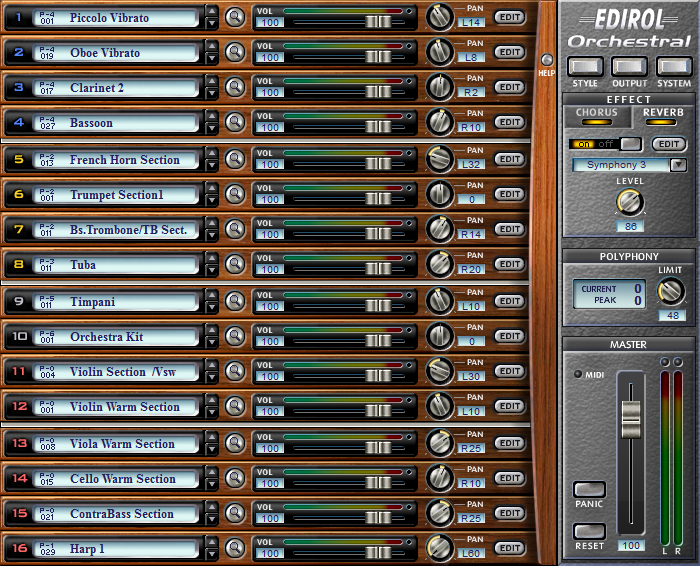The width and height of the screenshot is (700, 566).
Task: Click the pan knob on part 1 Piccolo
Action: point(440,17)
